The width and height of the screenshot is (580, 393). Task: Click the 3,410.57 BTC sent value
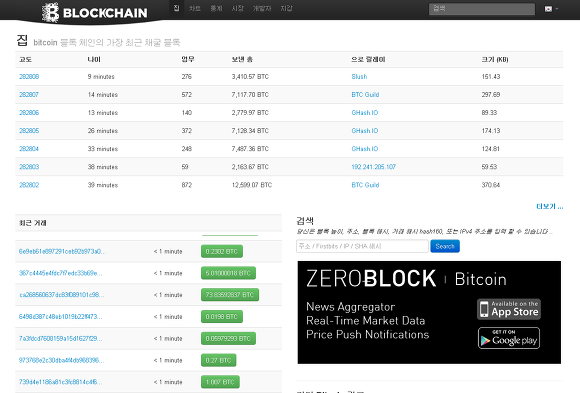250,77
